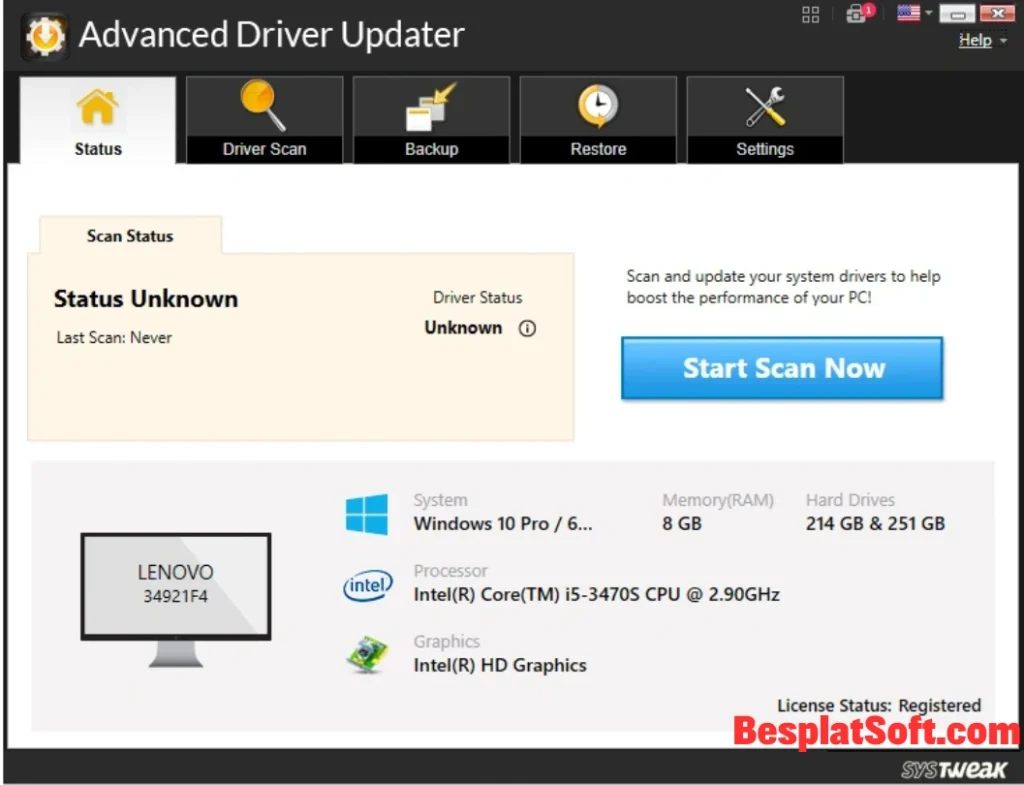This screenshot has height=785, width=1024.
Task: Click the grid apps icon in titlebar
Action: [x=810, y=14]
